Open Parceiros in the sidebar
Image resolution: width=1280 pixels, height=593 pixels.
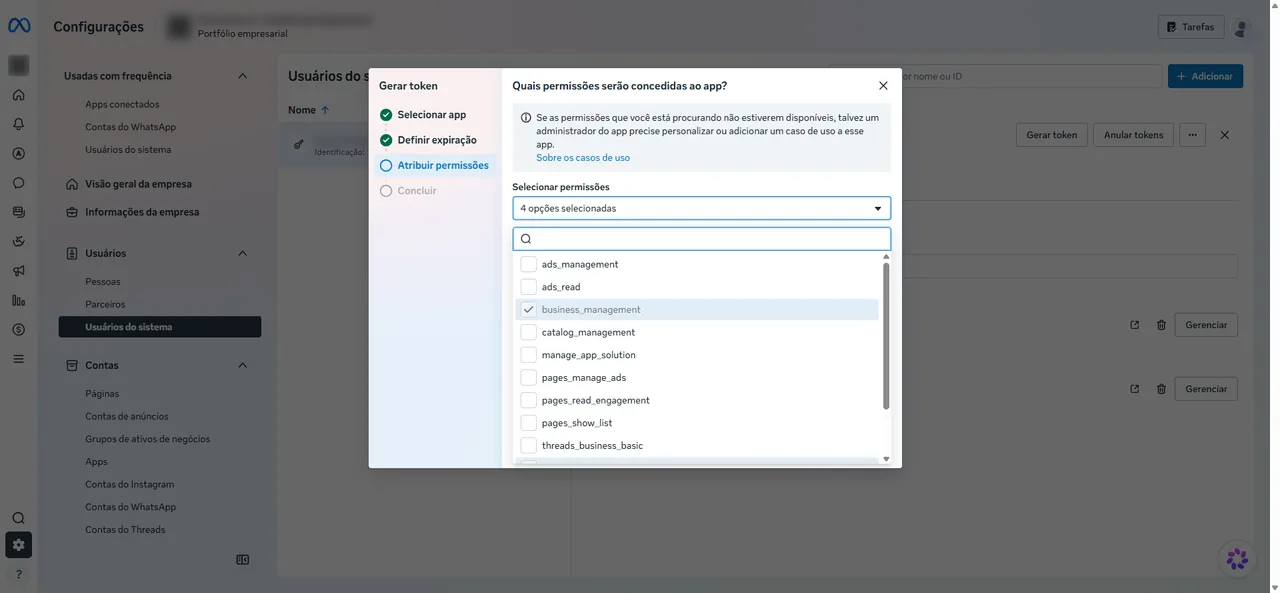105,304
